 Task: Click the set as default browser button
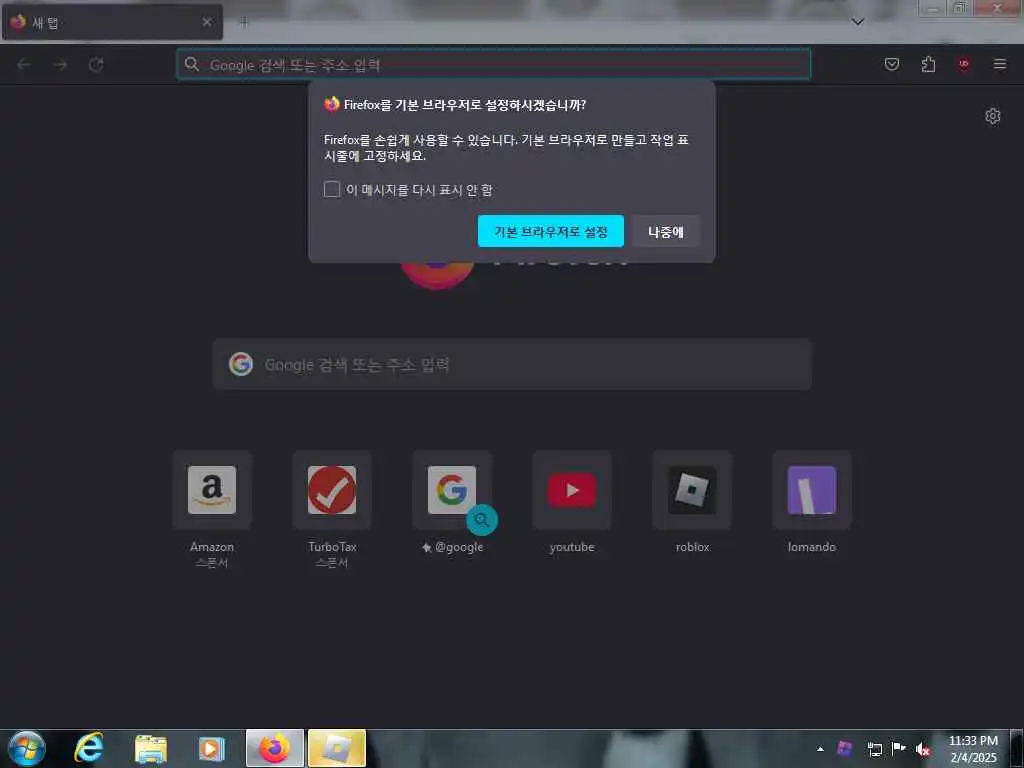551,231
